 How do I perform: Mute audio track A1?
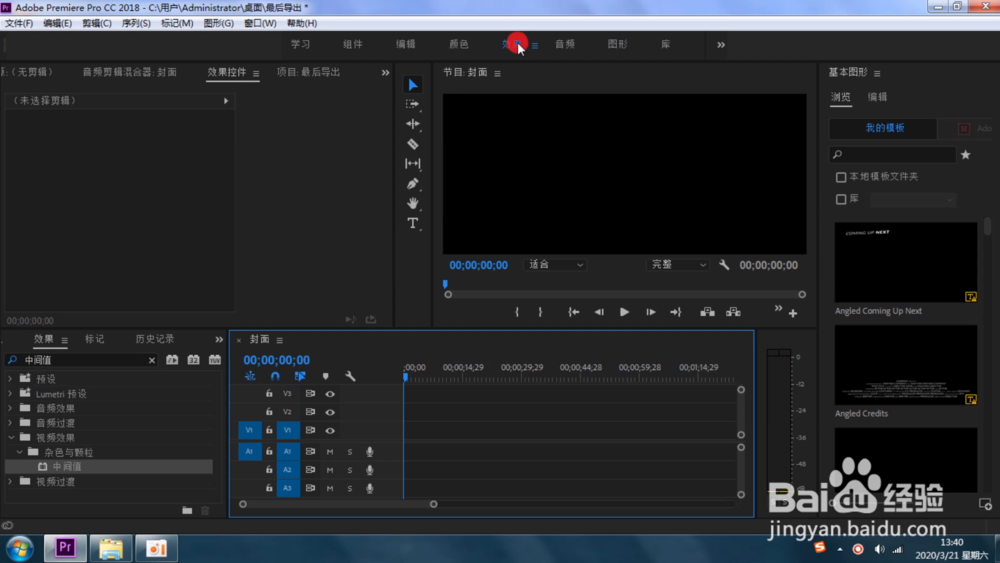point(330,452)
